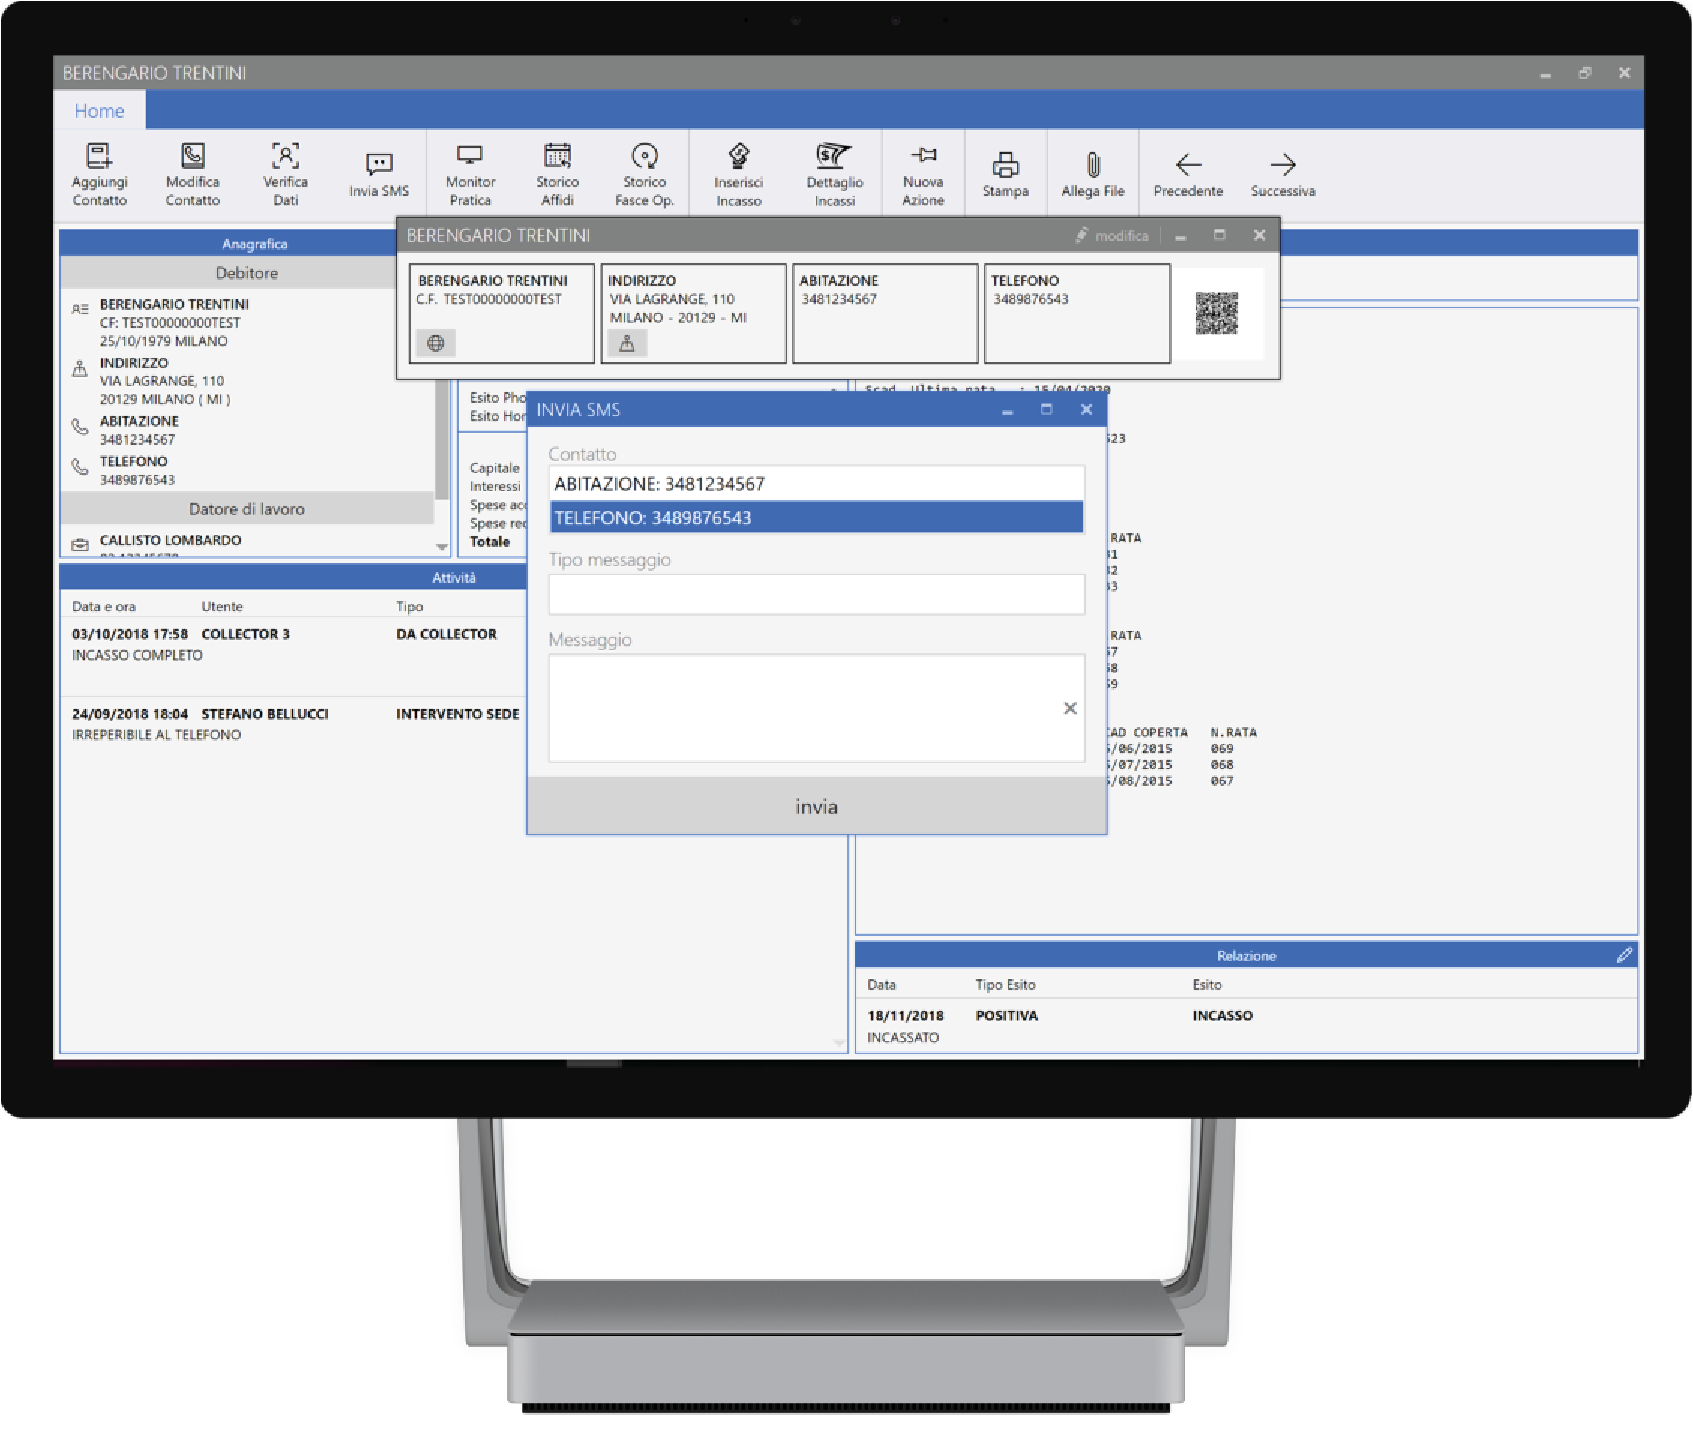This screenshot has height=1435, width=1693.
Task: Click the Anagrafica panel scroll-down arrow
Action: [x=441, y=547]
